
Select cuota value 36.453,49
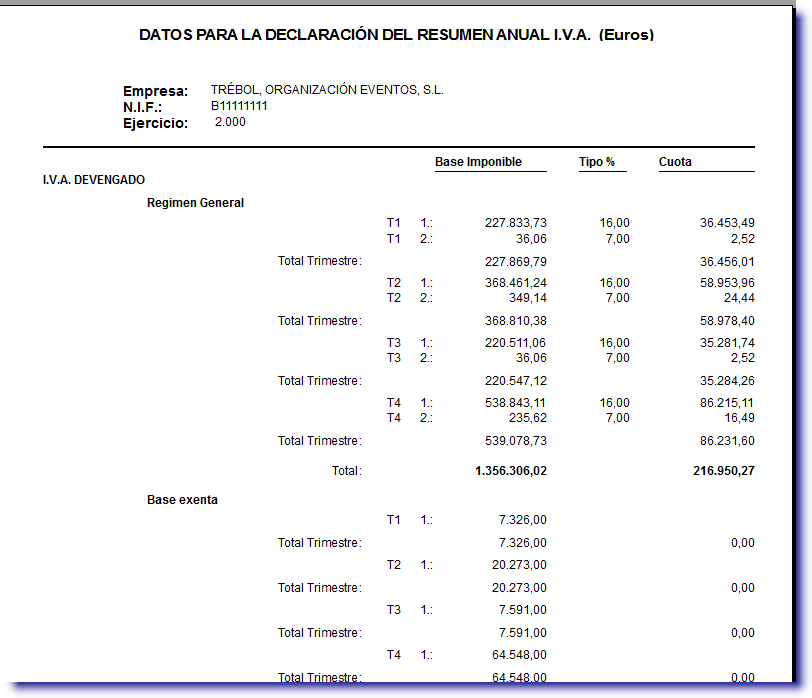click(x=727, y=223)
